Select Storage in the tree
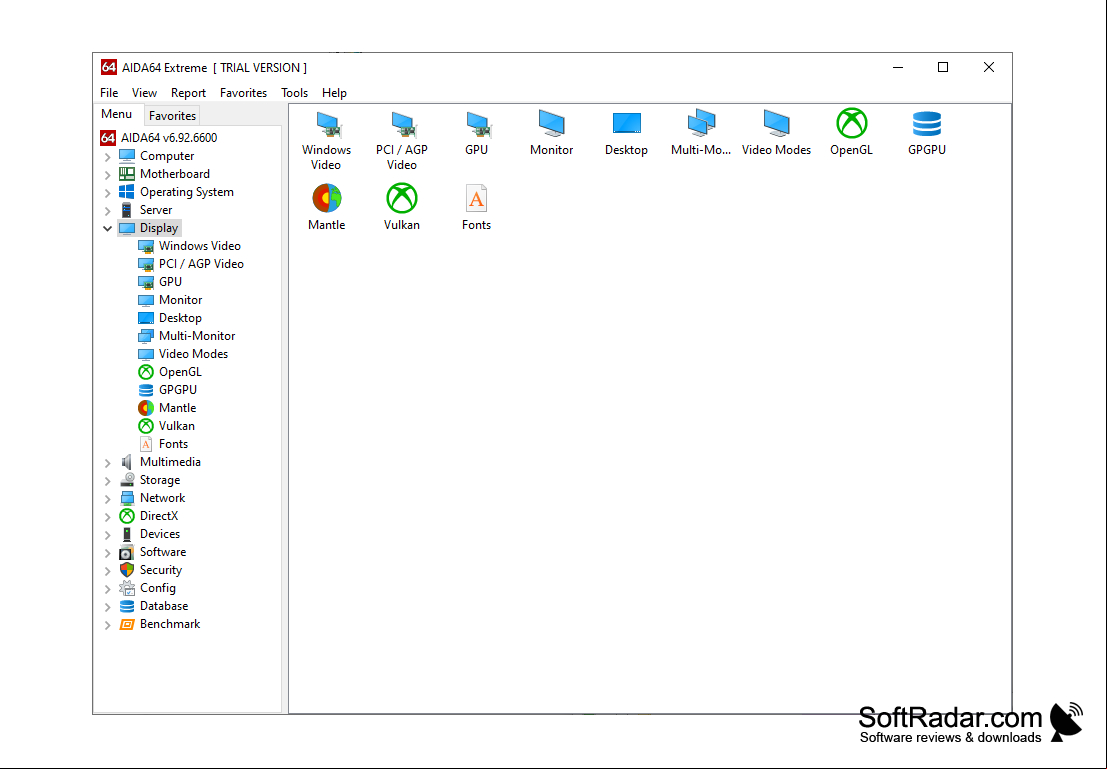Image resolution: width=1107 pixels, height=769 pixels. click(150, 480)
